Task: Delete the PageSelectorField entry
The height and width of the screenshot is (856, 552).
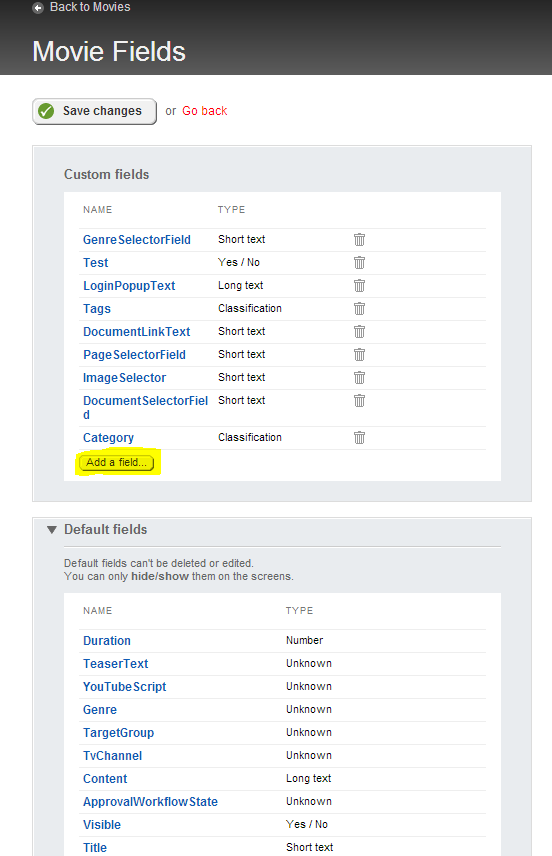Action: [x=359, y=354]
